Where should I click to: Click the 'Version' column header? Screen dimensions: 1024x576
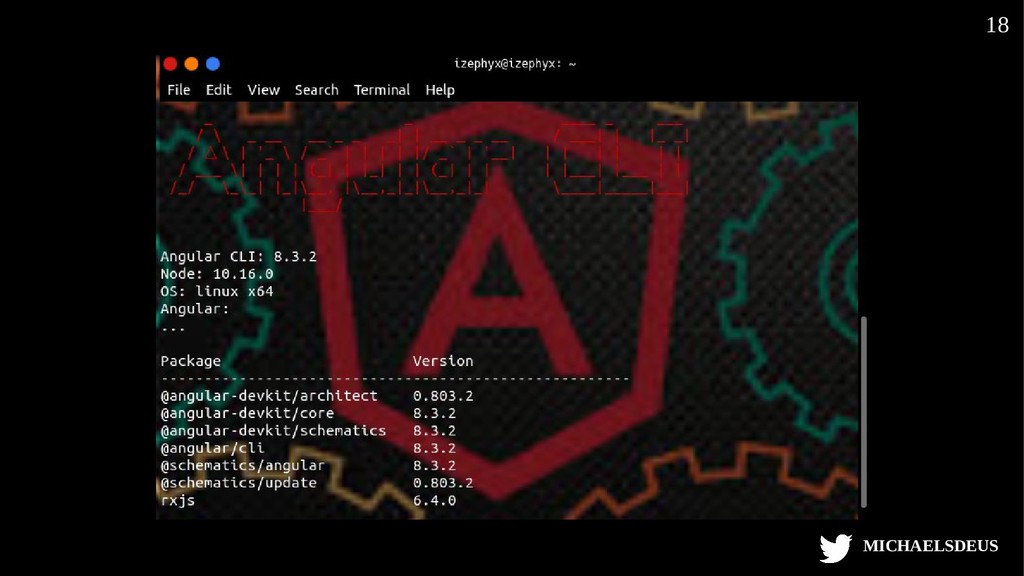tap(443, 361)
